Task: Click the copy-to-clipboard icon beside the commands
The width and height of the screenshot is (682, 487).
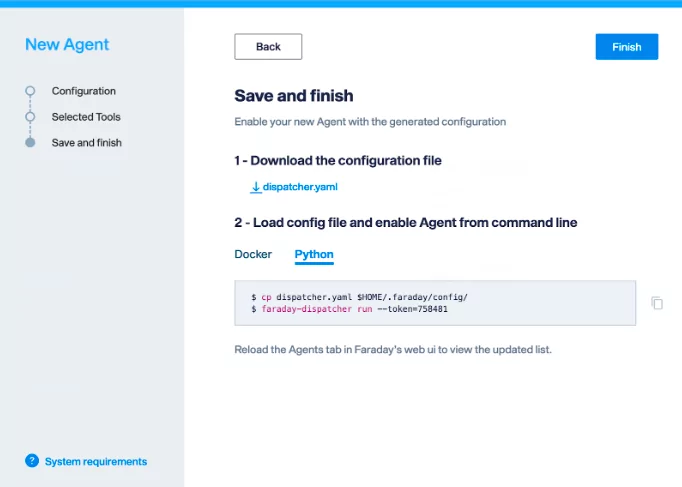Action: [x=657, y=303]
